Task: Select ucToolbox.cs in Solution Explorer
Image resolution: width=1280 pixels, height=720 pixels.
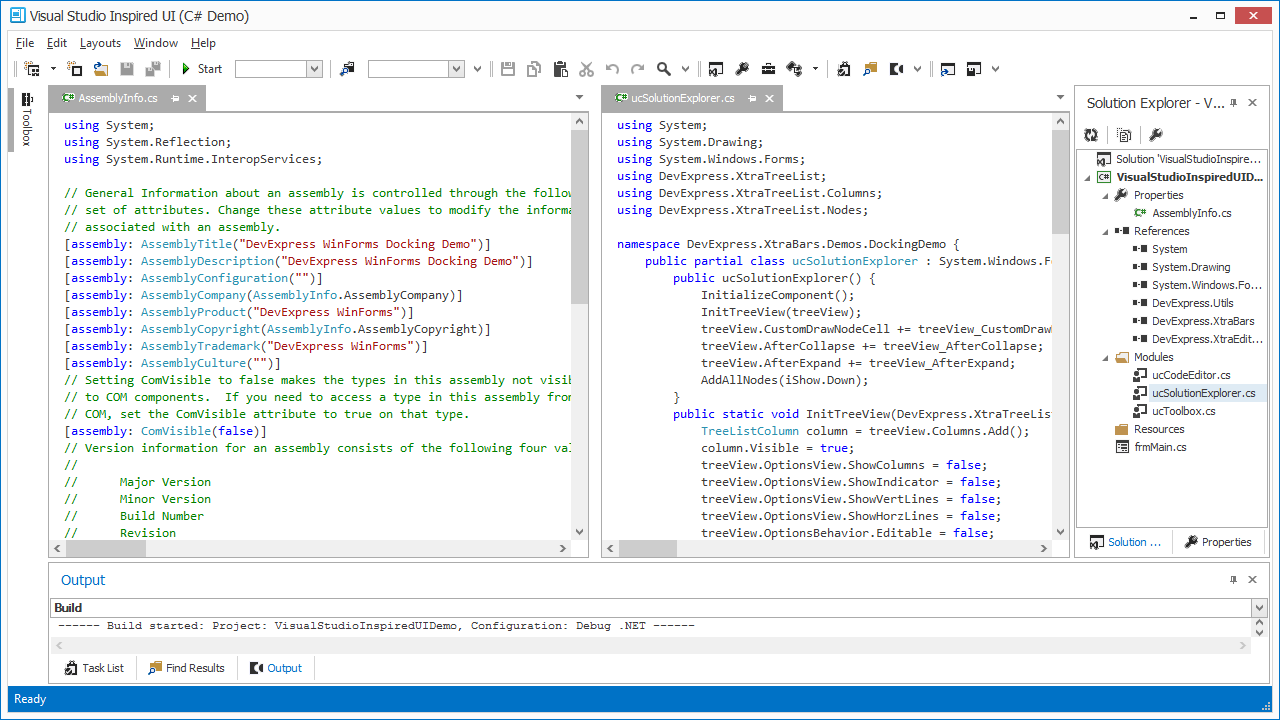Action: click(x=1185, y=410)
